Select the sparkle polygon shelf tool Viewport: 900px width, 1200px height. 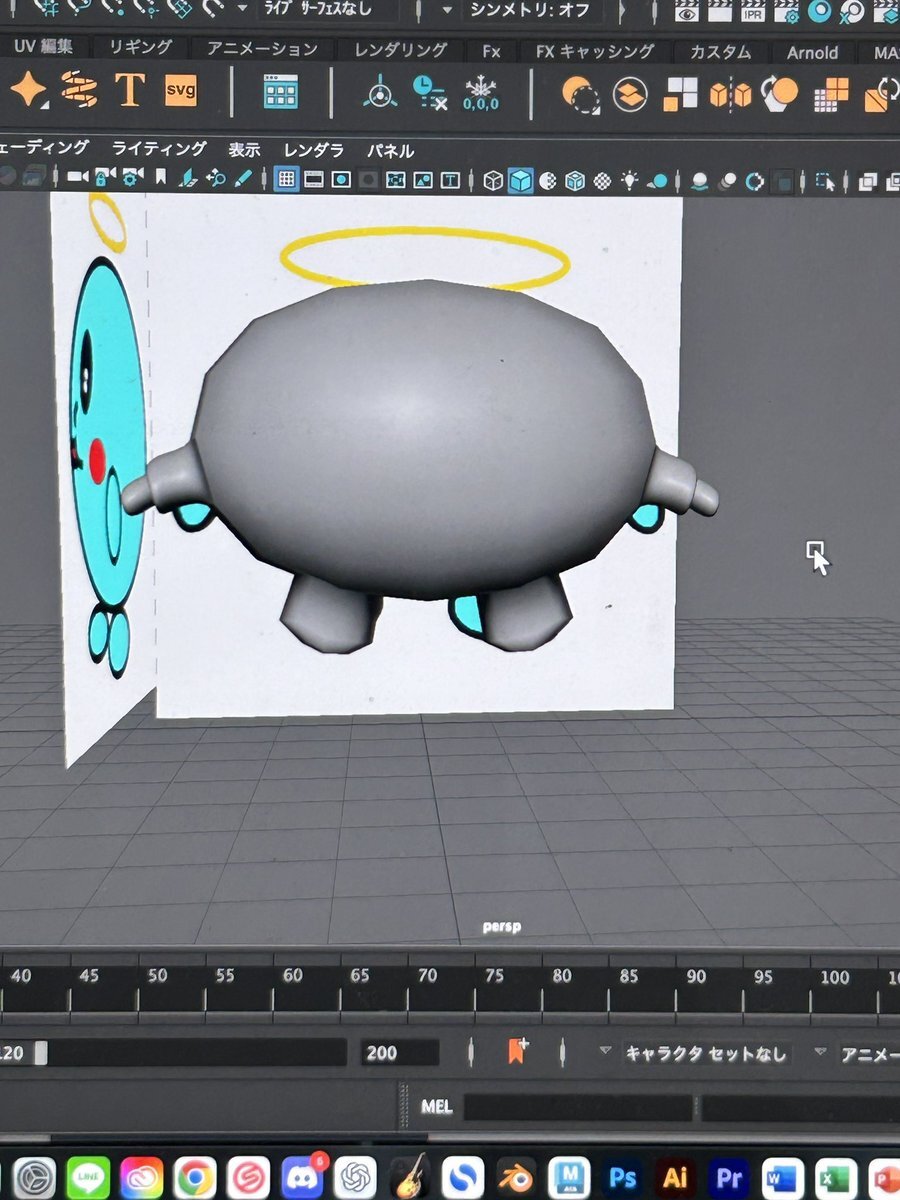29,92
